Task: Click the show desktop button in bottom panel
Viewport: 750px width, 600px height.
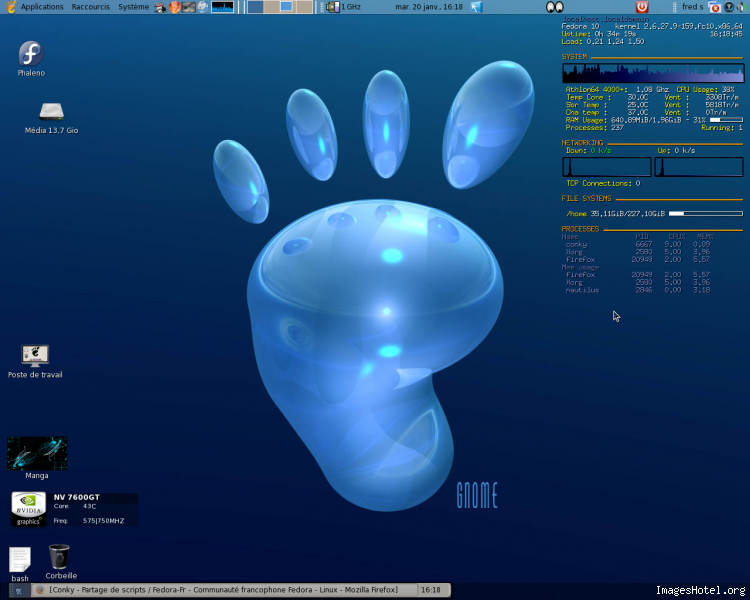Action: point(17,590)
